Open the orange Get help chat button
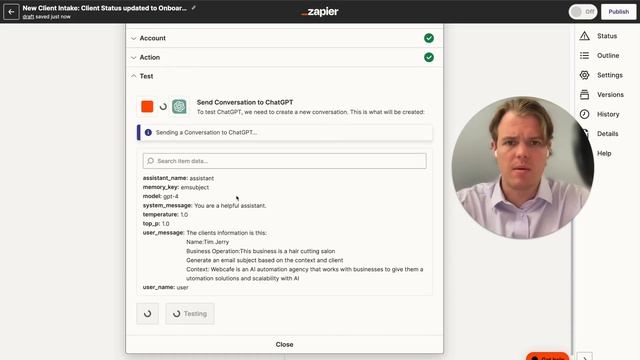Screen dimensions: 640x360 547,356
